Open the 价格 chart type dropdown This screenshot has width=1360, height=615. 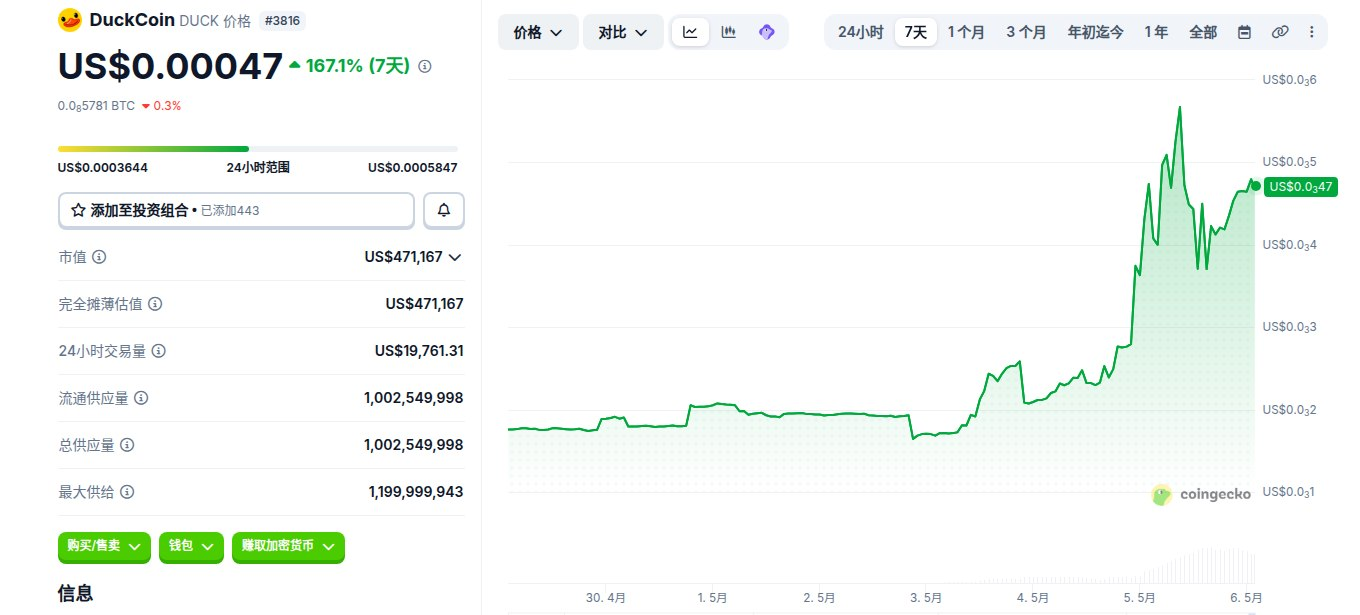(538, 32)
